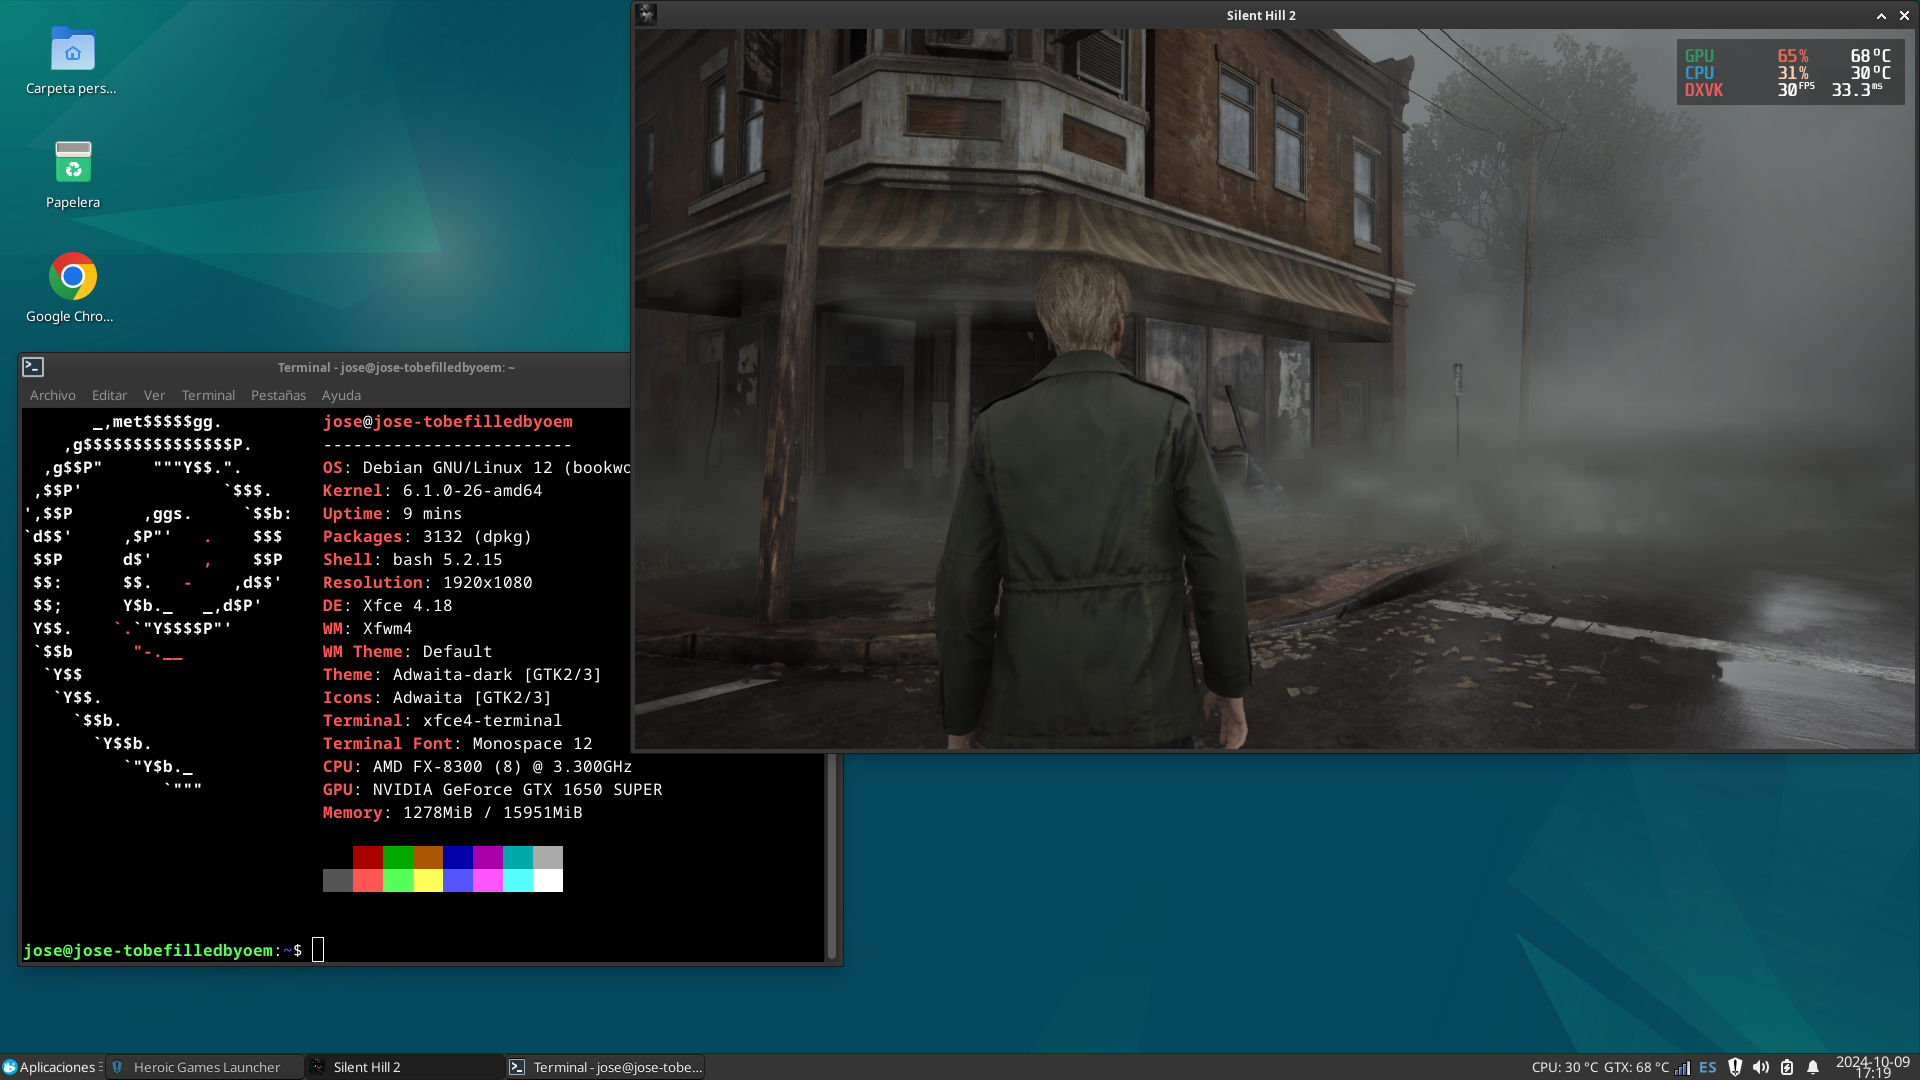Click the Debian swirl ASCII logo in terminal
Viewport: 1920px width, 1080px height.
click(157, 605)
